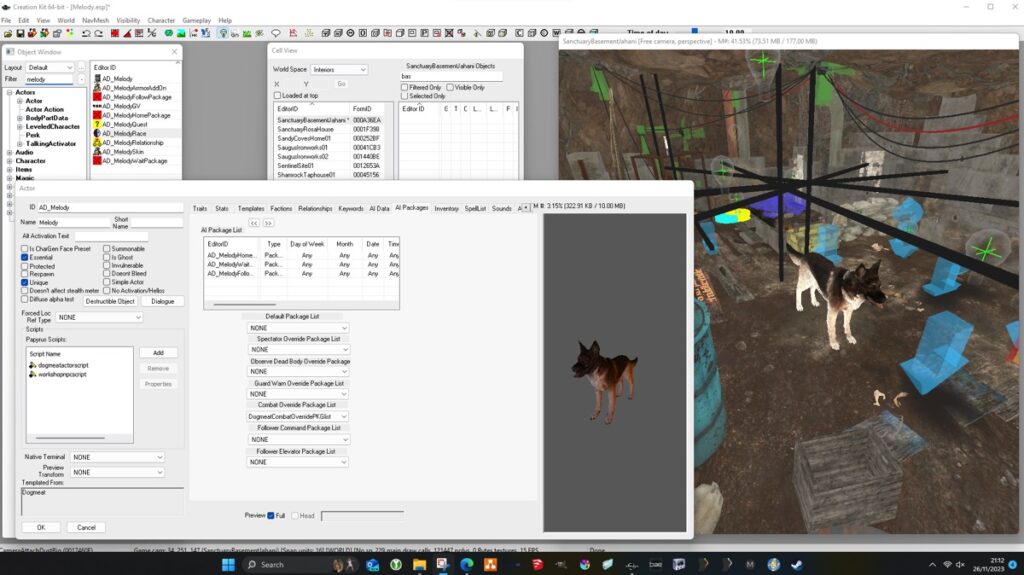This screenshot has height=575, width=1024.
Task: Switch to the Keywords tab
Action: point(351,208)
